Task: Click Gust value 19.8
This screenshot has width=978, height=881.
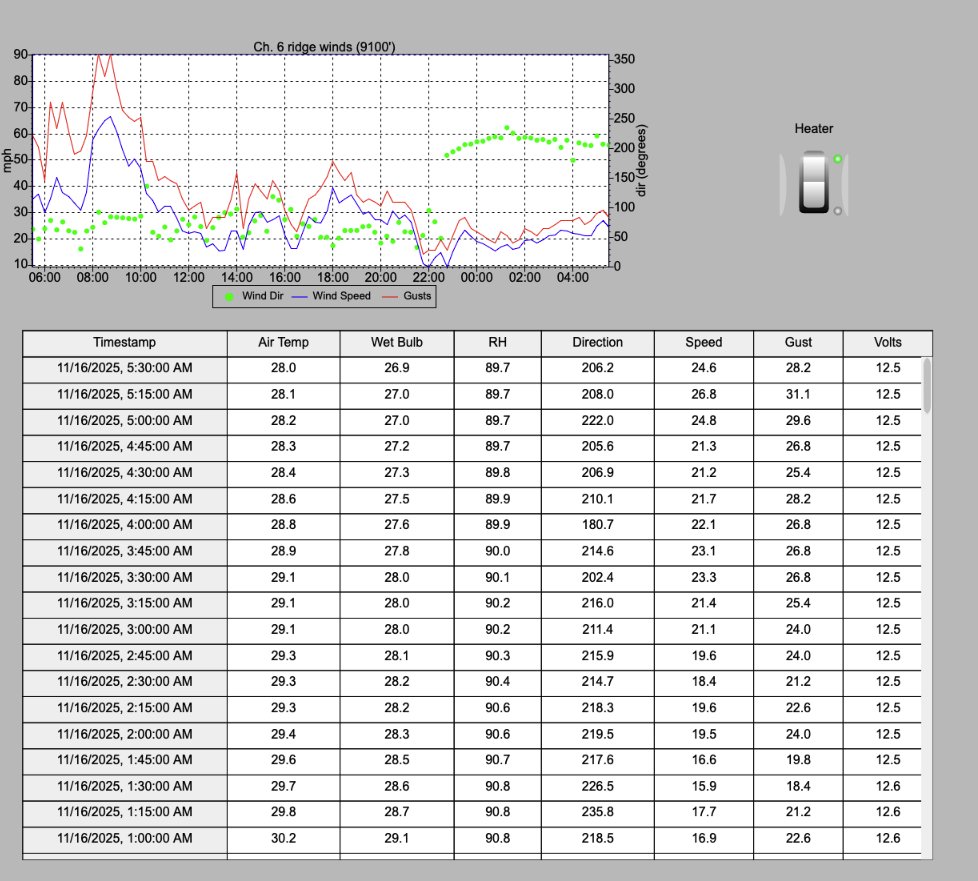Action: (798, 760)
